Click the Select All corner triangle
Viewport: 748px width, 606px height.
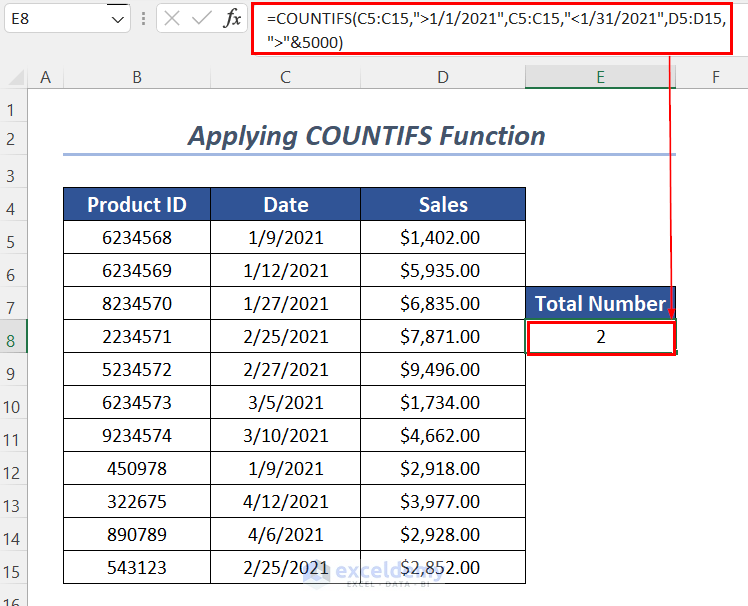(x=15, y=77)
